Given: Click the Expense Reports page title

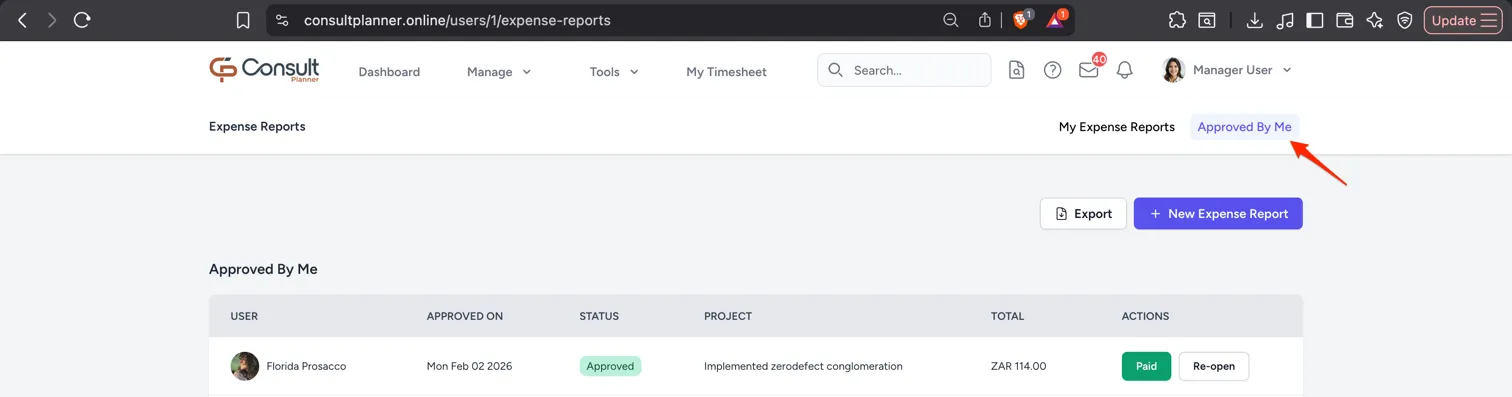Looking at the screenshot, I should pyautogui.click(x=257, y=127).
